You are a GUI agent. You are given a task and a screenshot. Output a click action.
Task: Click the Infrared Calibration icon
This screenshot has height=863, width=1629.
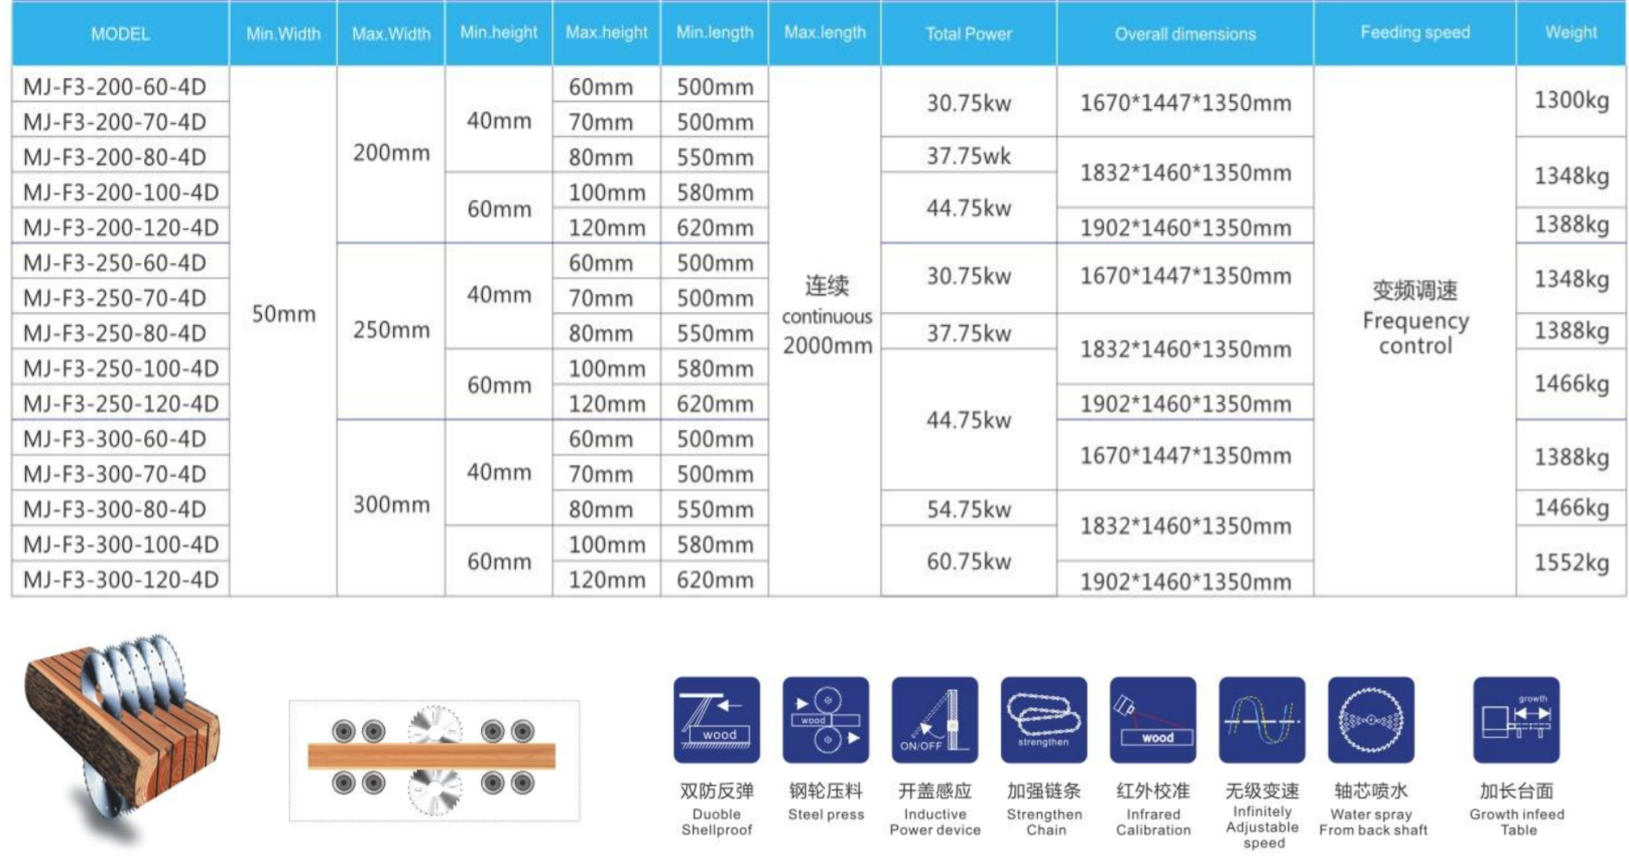click(x=1152, y=720)
